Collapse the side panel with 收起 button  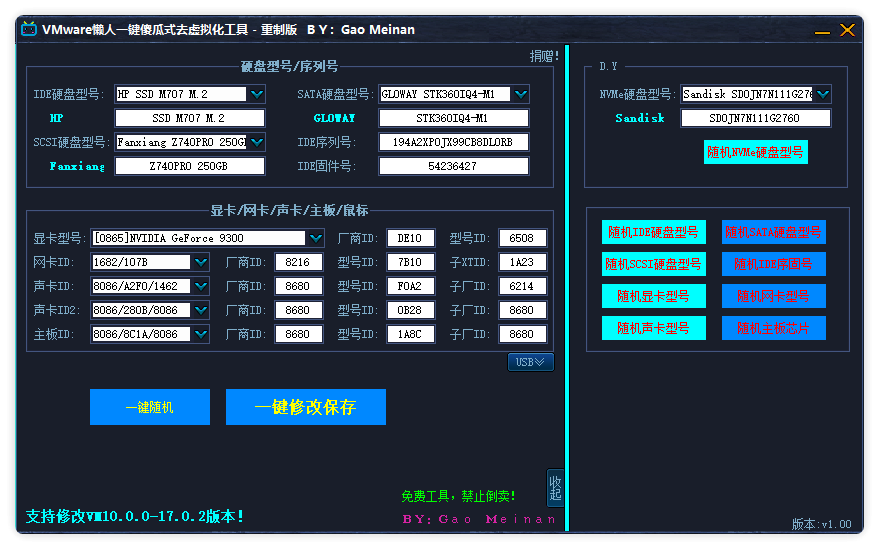tap(555, 488)
